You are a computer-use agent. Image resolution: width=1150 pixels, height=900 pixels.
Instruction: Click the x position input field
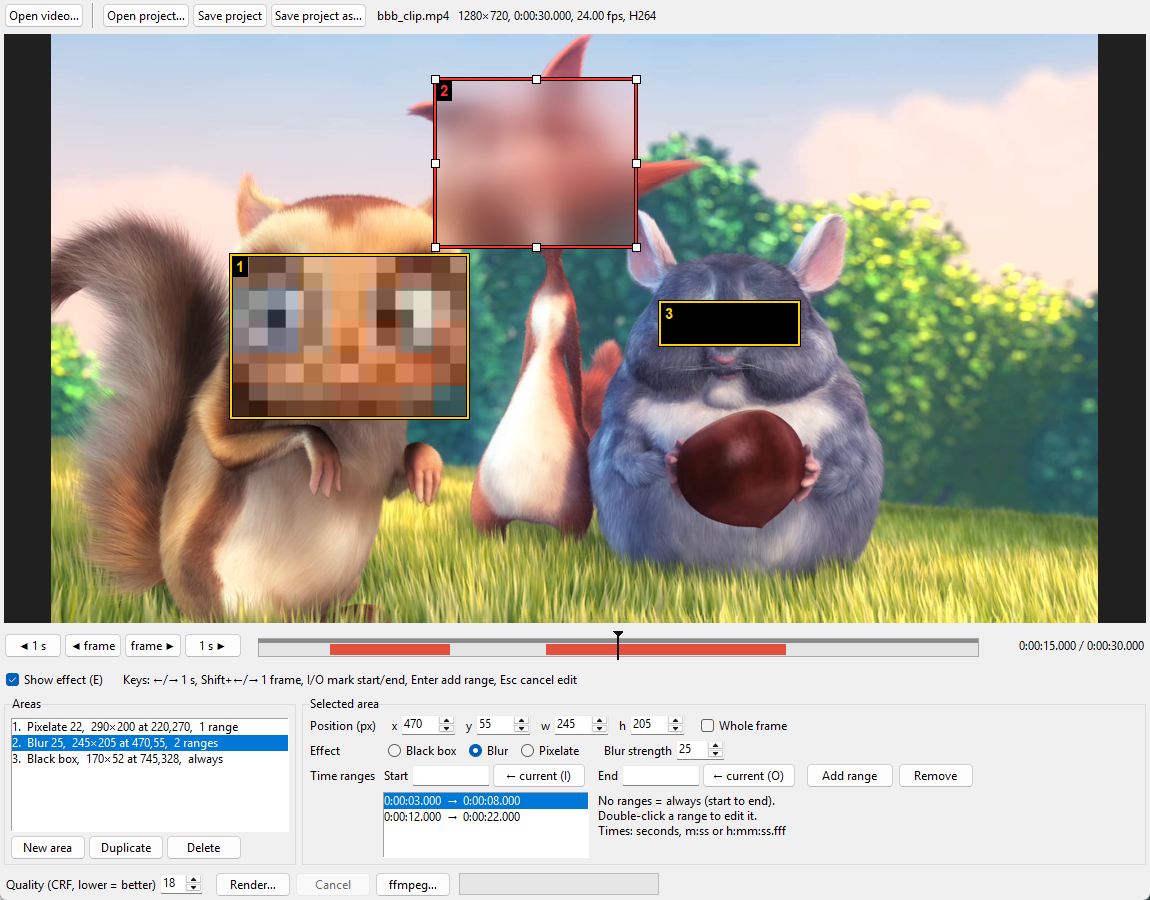point(420,725)
